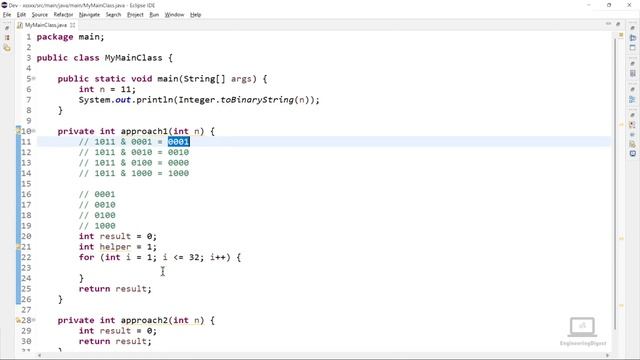Viewport: 640px width, 360px height.
Task: Place cursor on empty line 23
Action: coord(323,268)
